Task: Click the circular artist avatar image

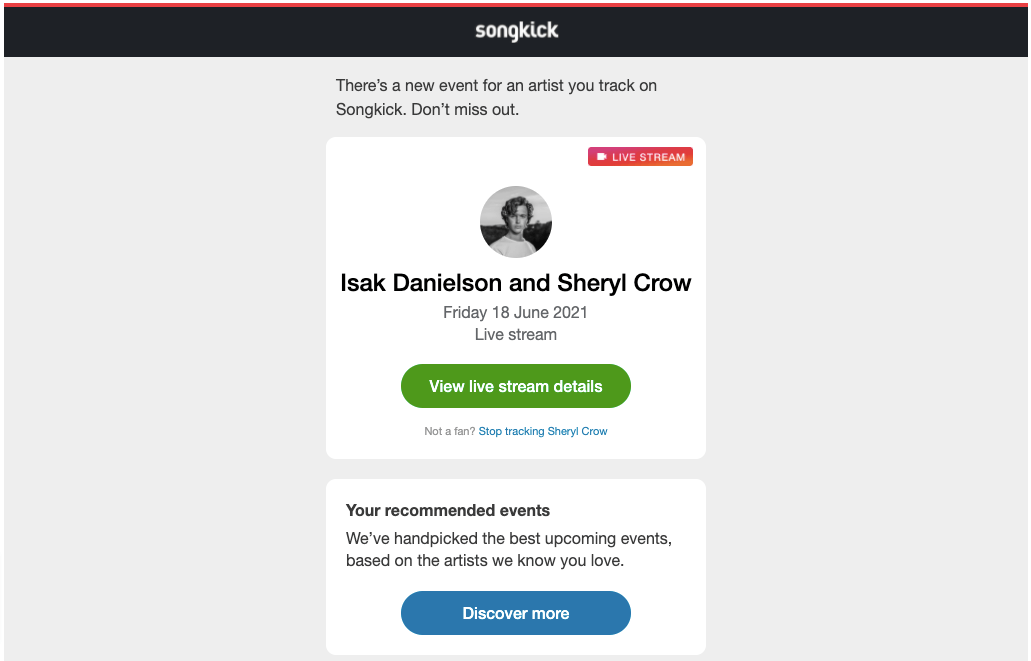Action: 515,221
